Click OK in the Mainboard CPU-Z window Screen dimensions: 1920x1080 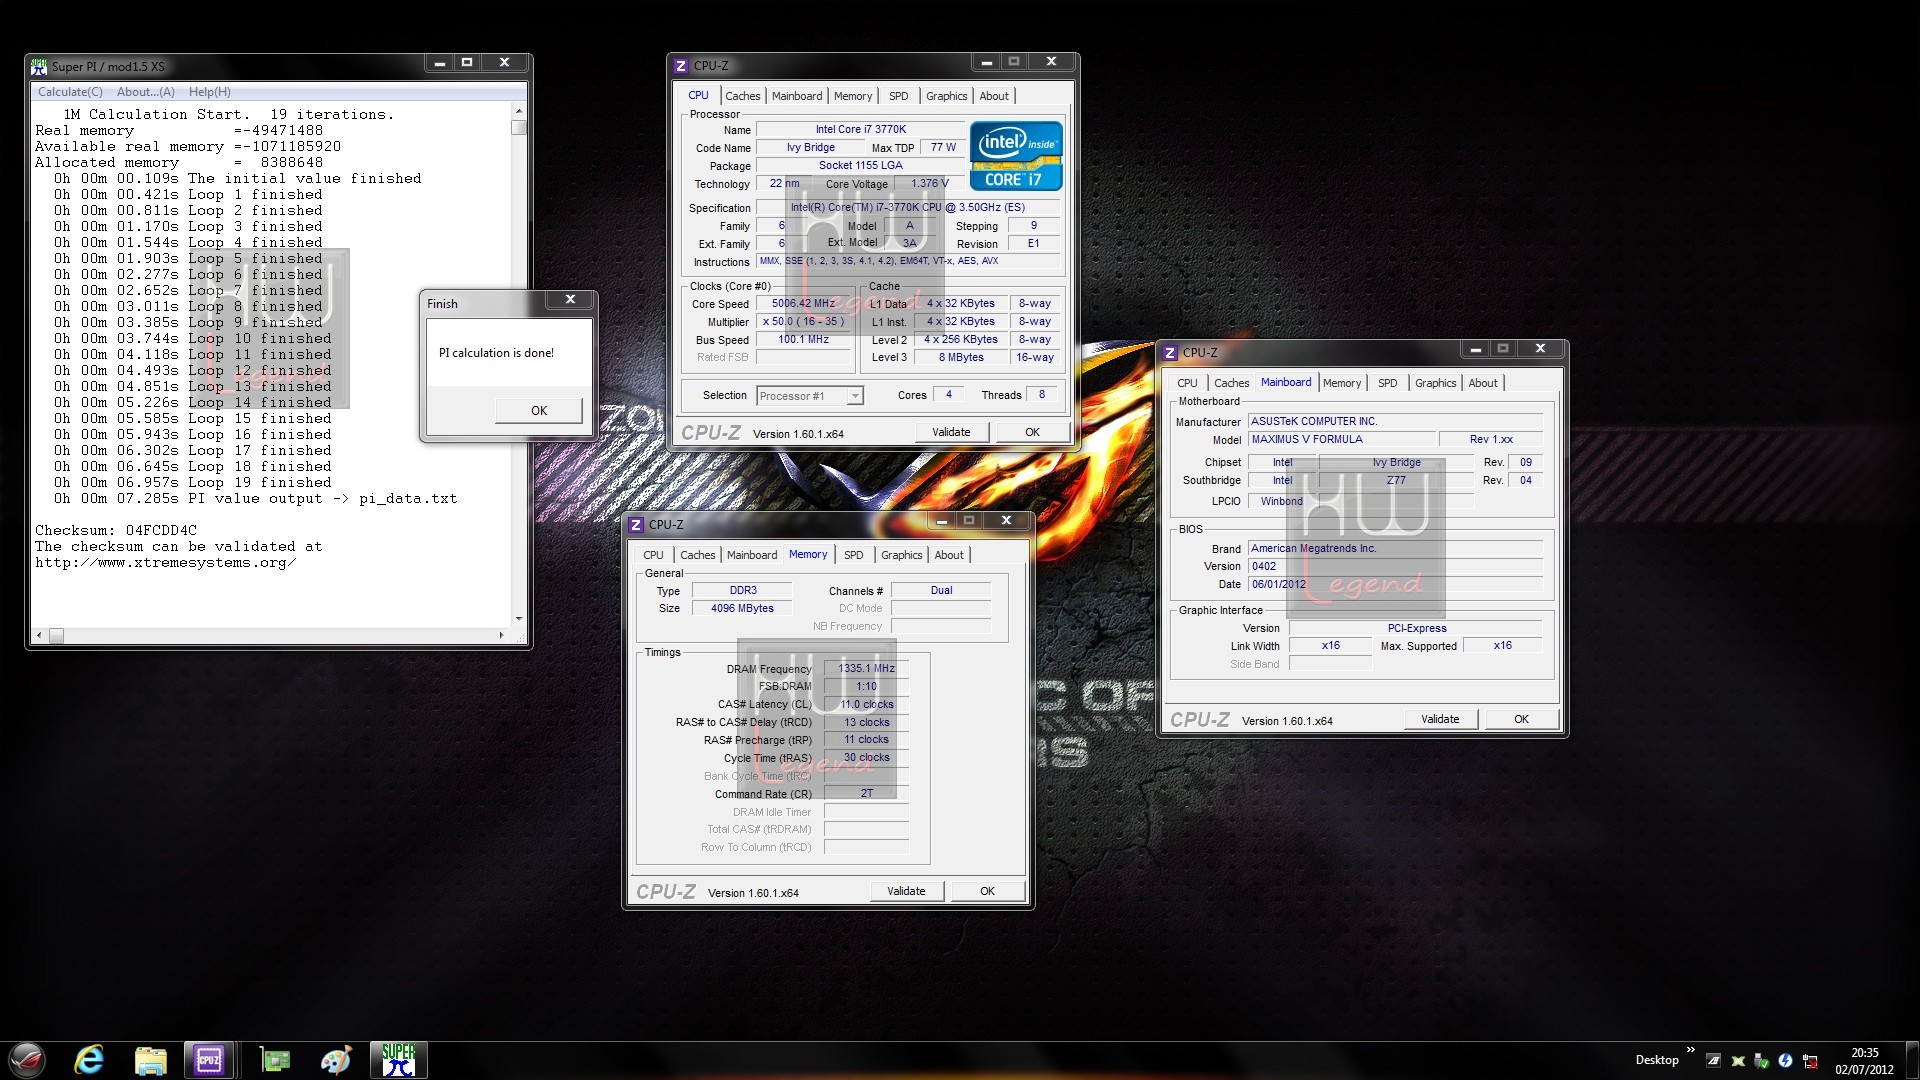pos(1521,719)
